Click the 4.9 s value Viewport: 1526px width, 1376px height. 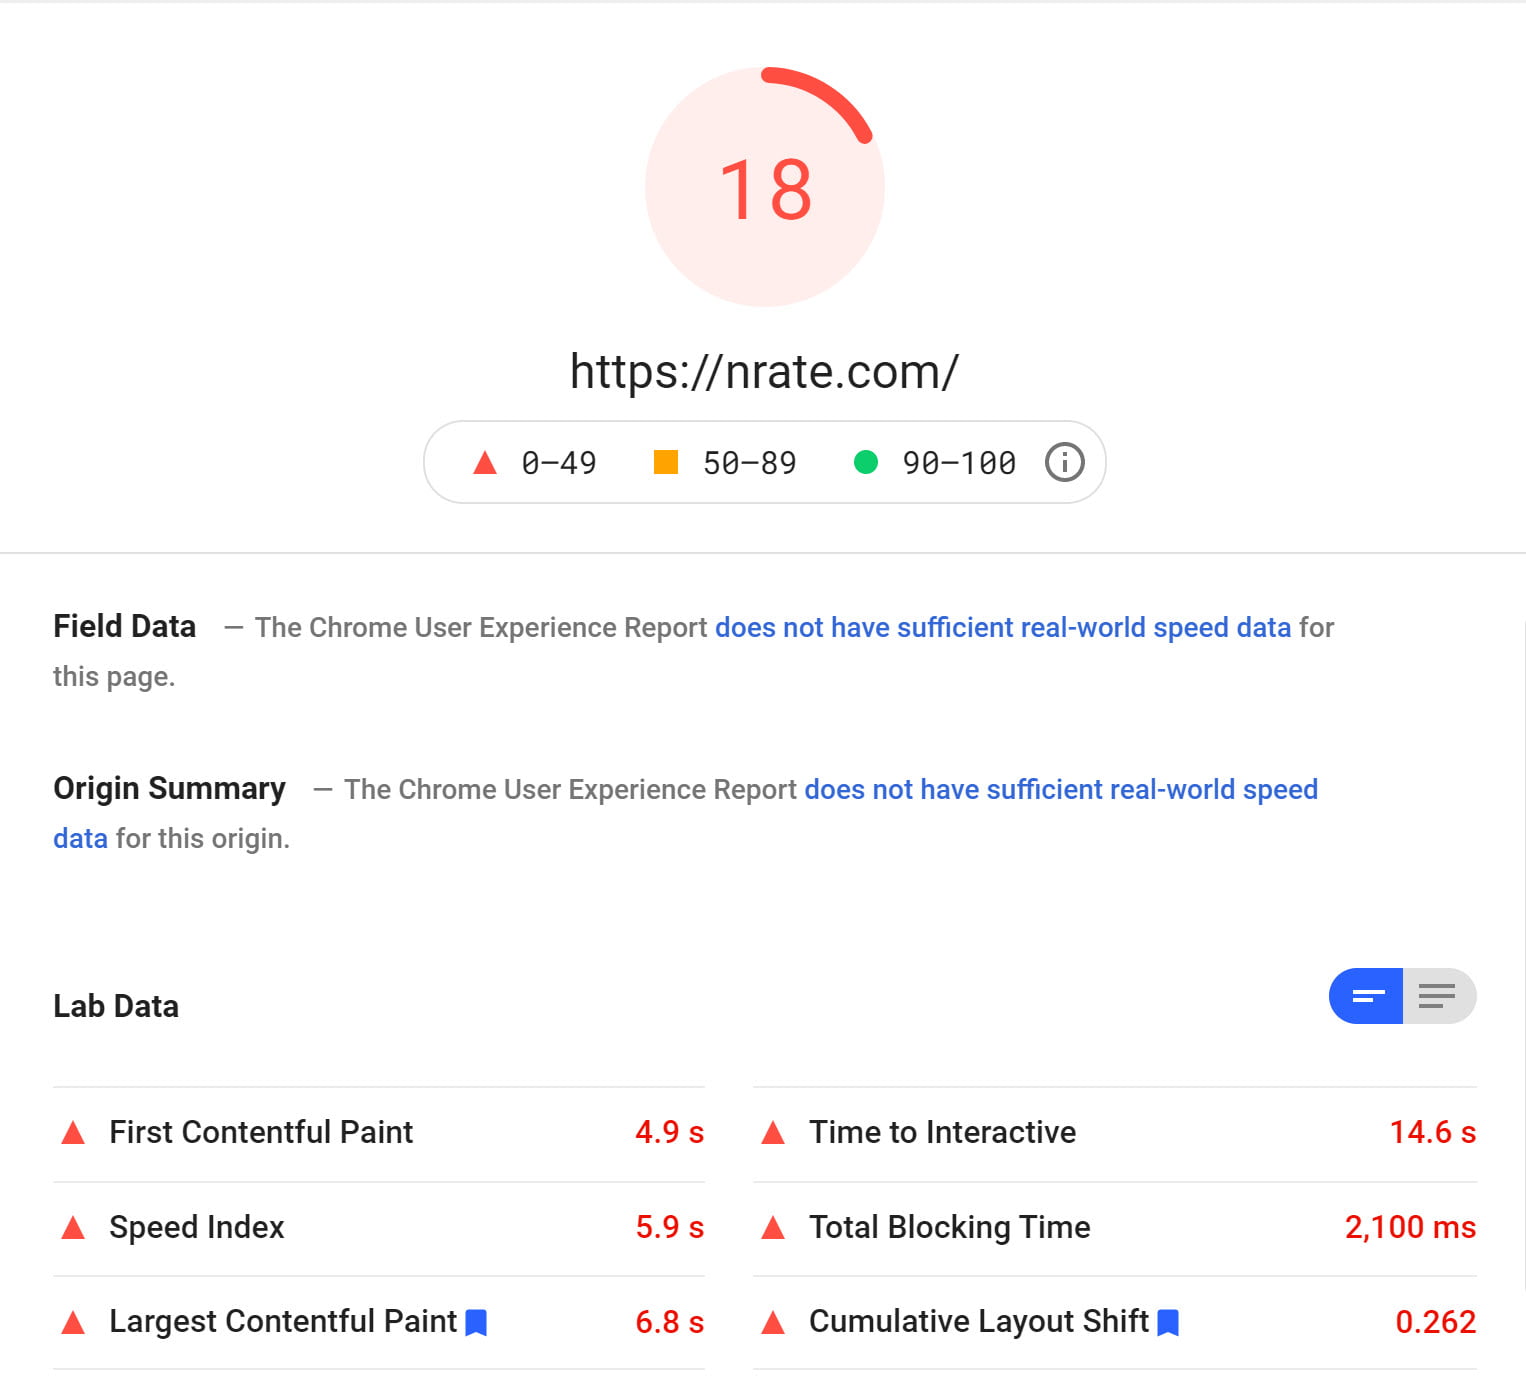670,1132
